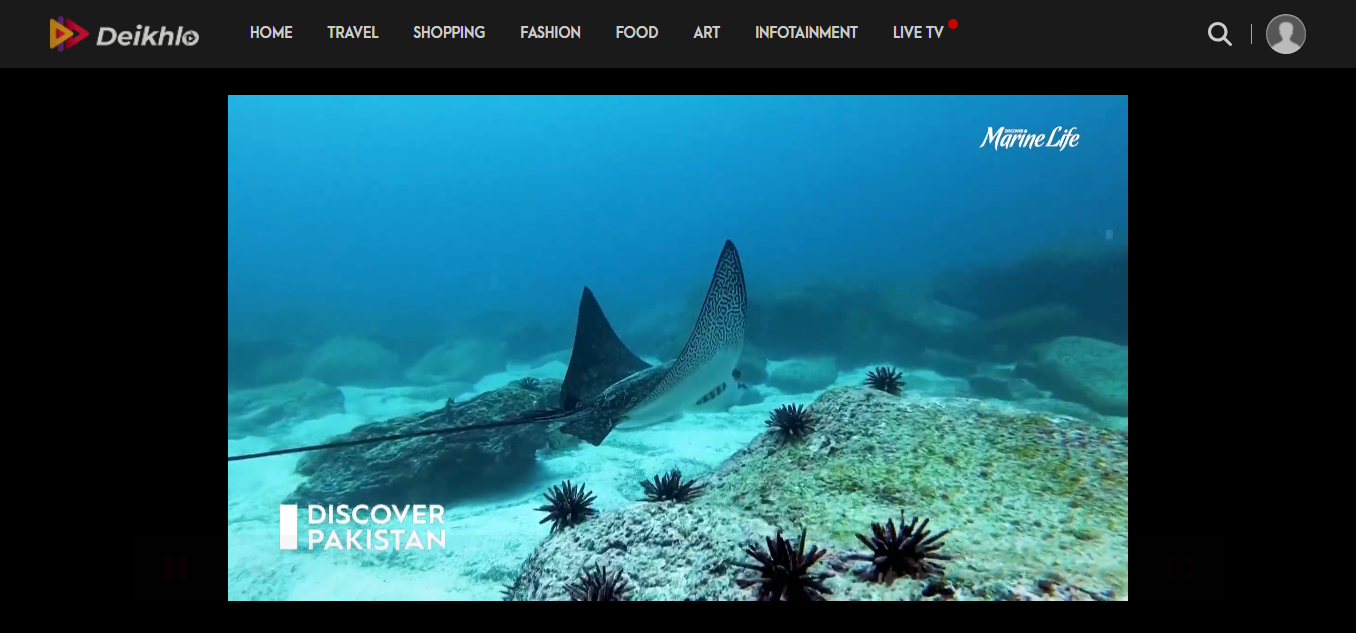Pause the video with the faded pause icon
Image resolution: width=1356 pixels, height=633 pixels.
[176, 569]
